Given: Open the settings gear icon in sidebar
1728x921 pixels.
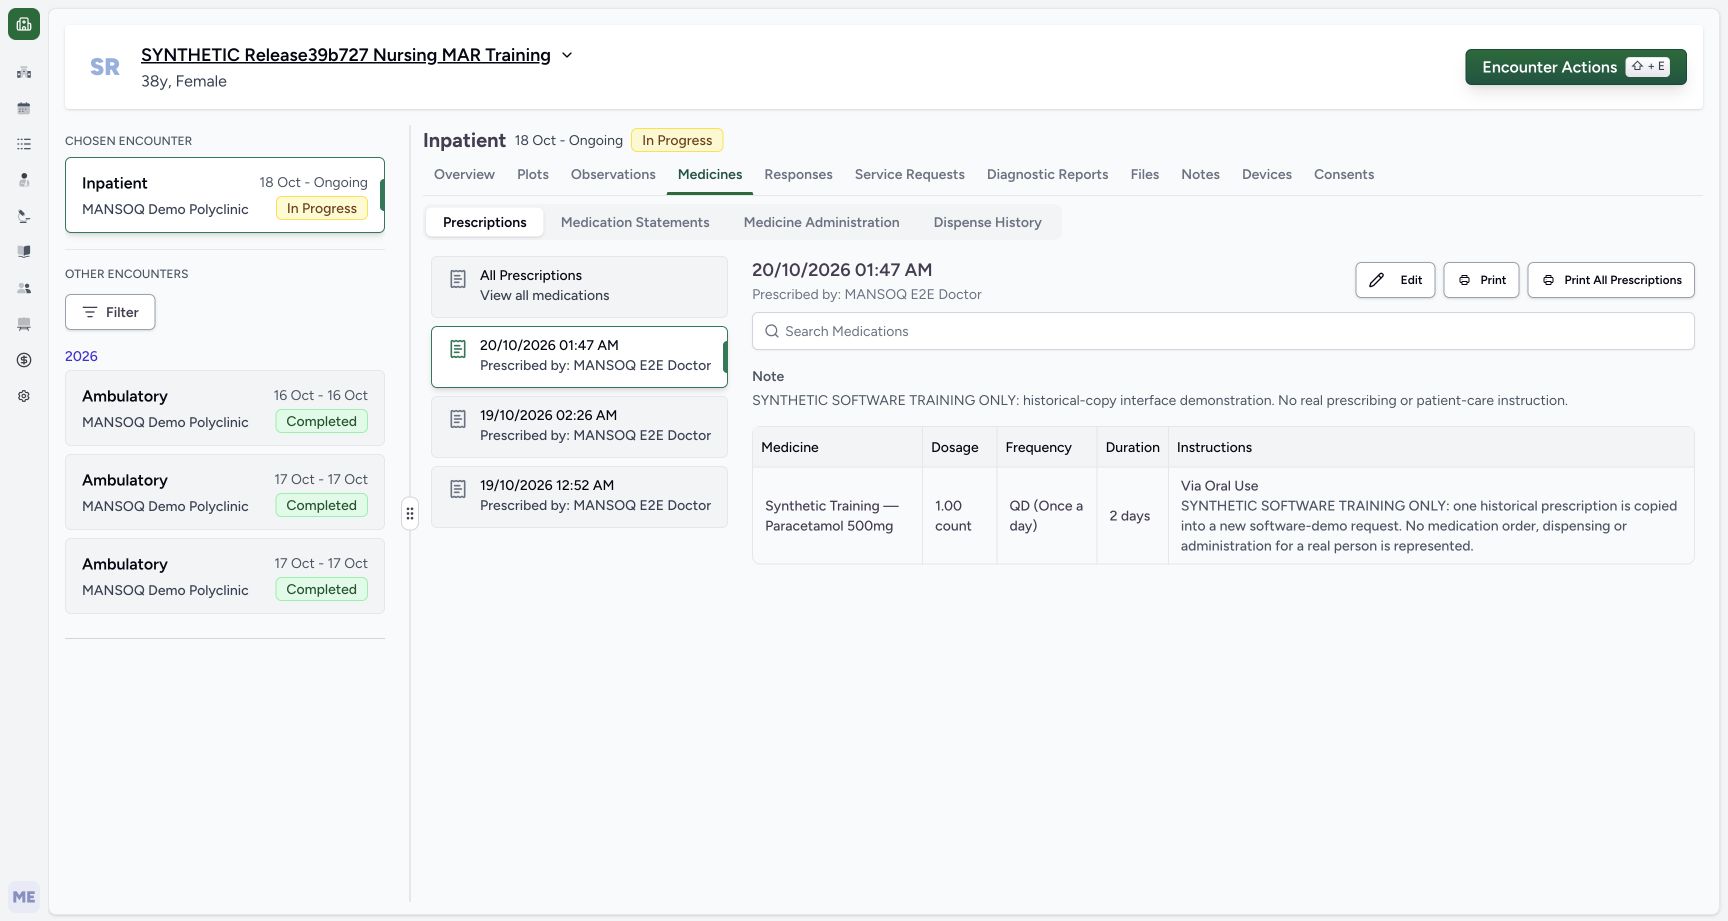Looking at the screenshot, I should [x=24, y=396].
